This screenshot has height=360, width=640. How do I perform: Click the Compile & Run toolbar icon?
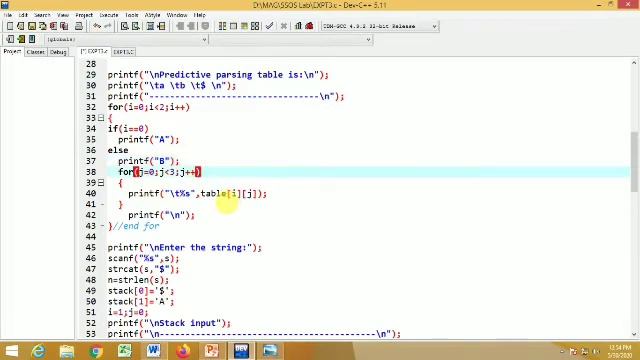point(244,26)
